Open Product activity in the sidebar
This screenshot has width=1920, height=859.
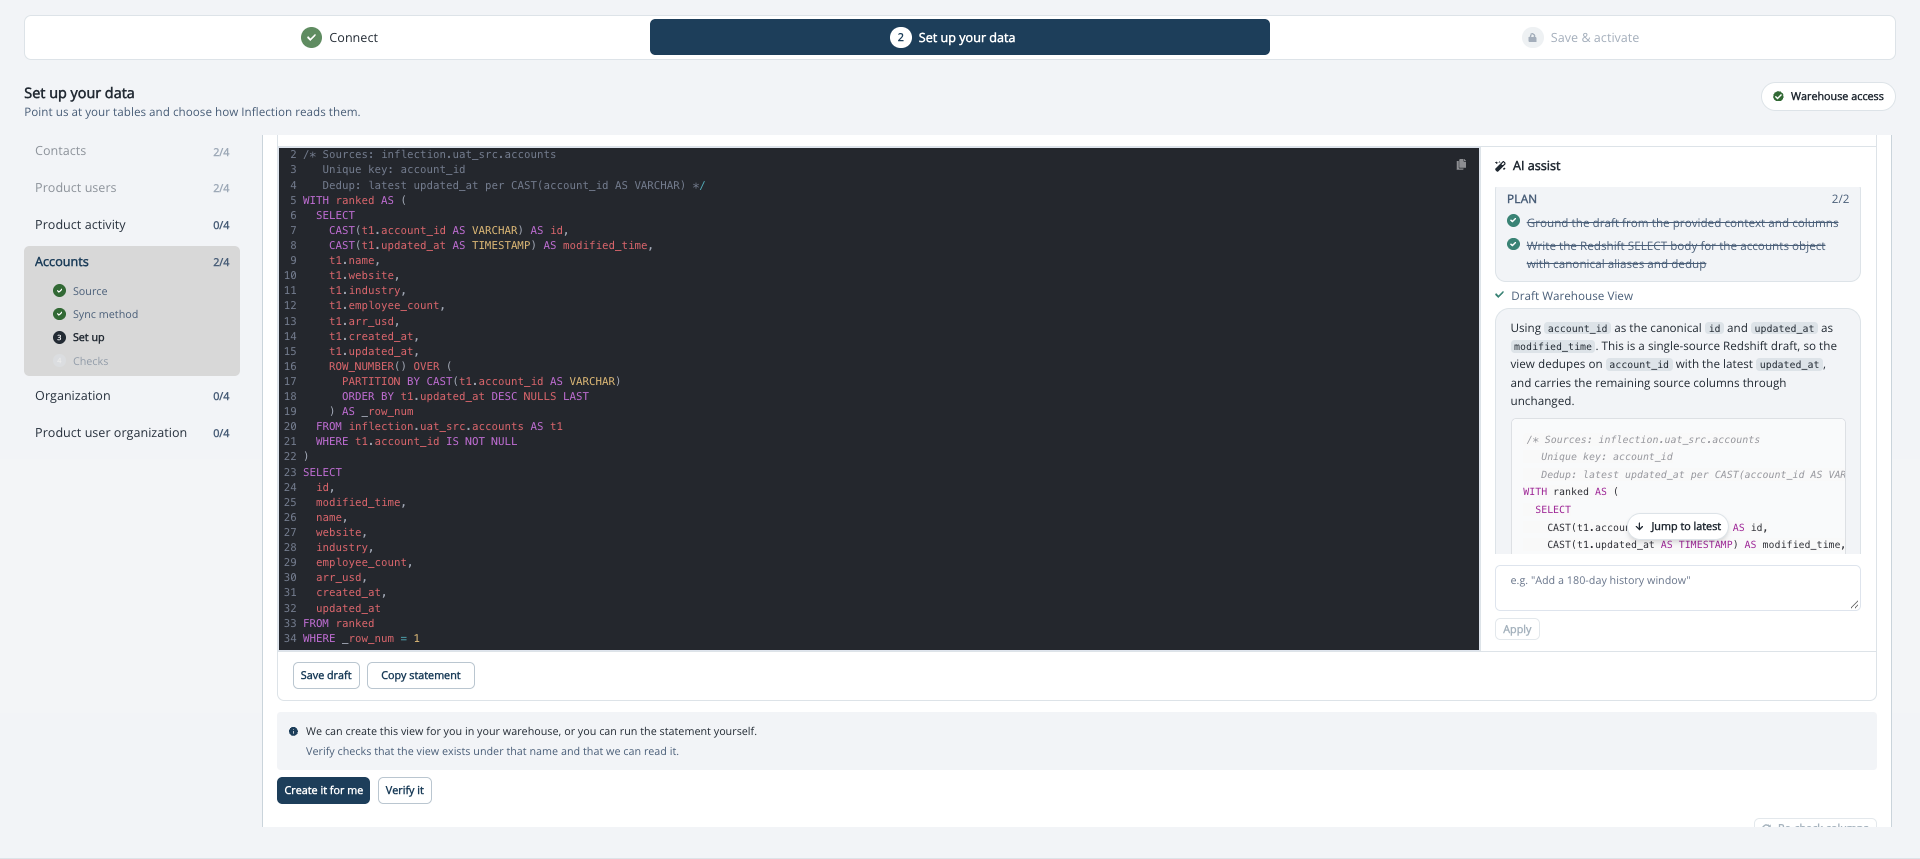[132, 225]
